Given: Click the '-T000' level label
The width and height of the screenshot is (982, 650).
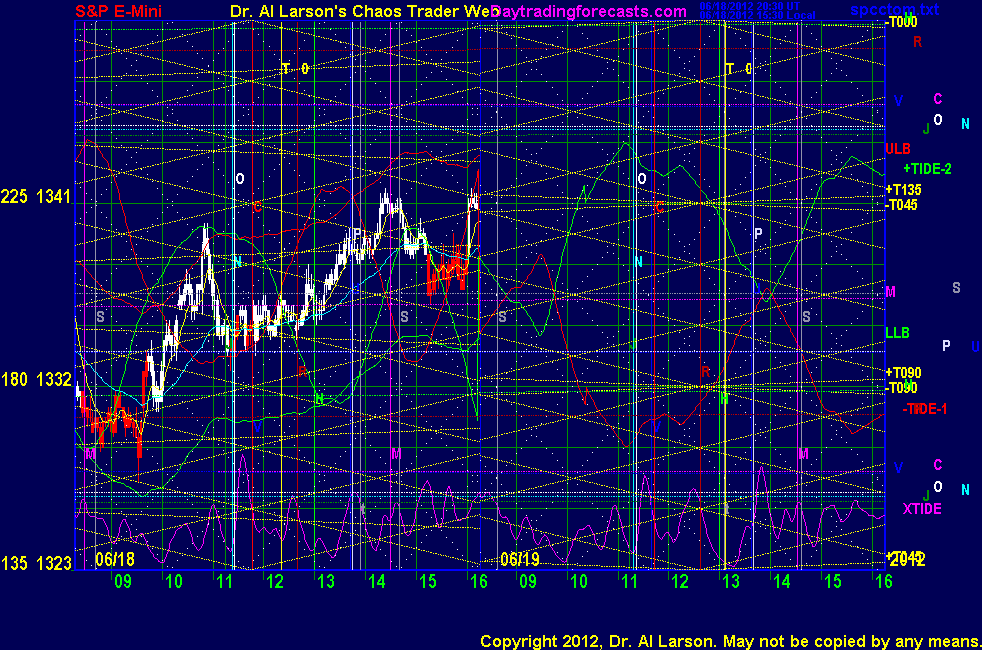Looking at the screenshot, I should 901,22.
